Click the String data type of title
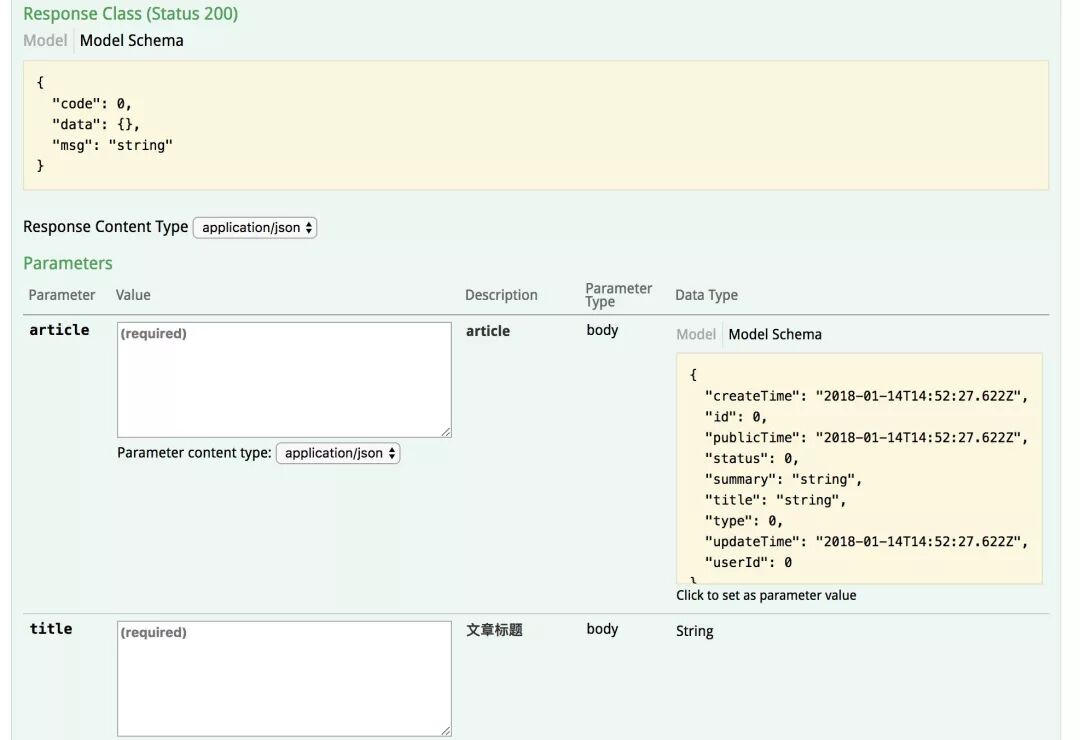The height and width of the screenshot is (740, 1080). (695, 631)
